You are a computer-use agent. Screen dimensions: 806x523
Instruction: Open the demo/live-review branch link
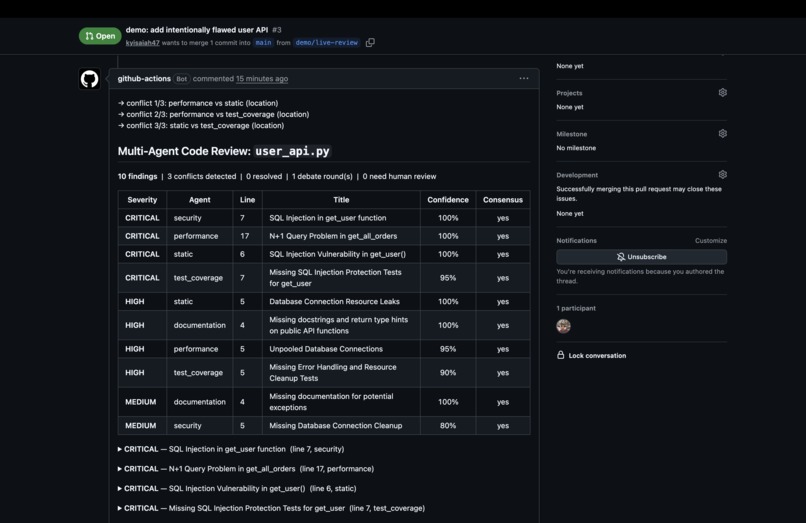tap(326, 43)
